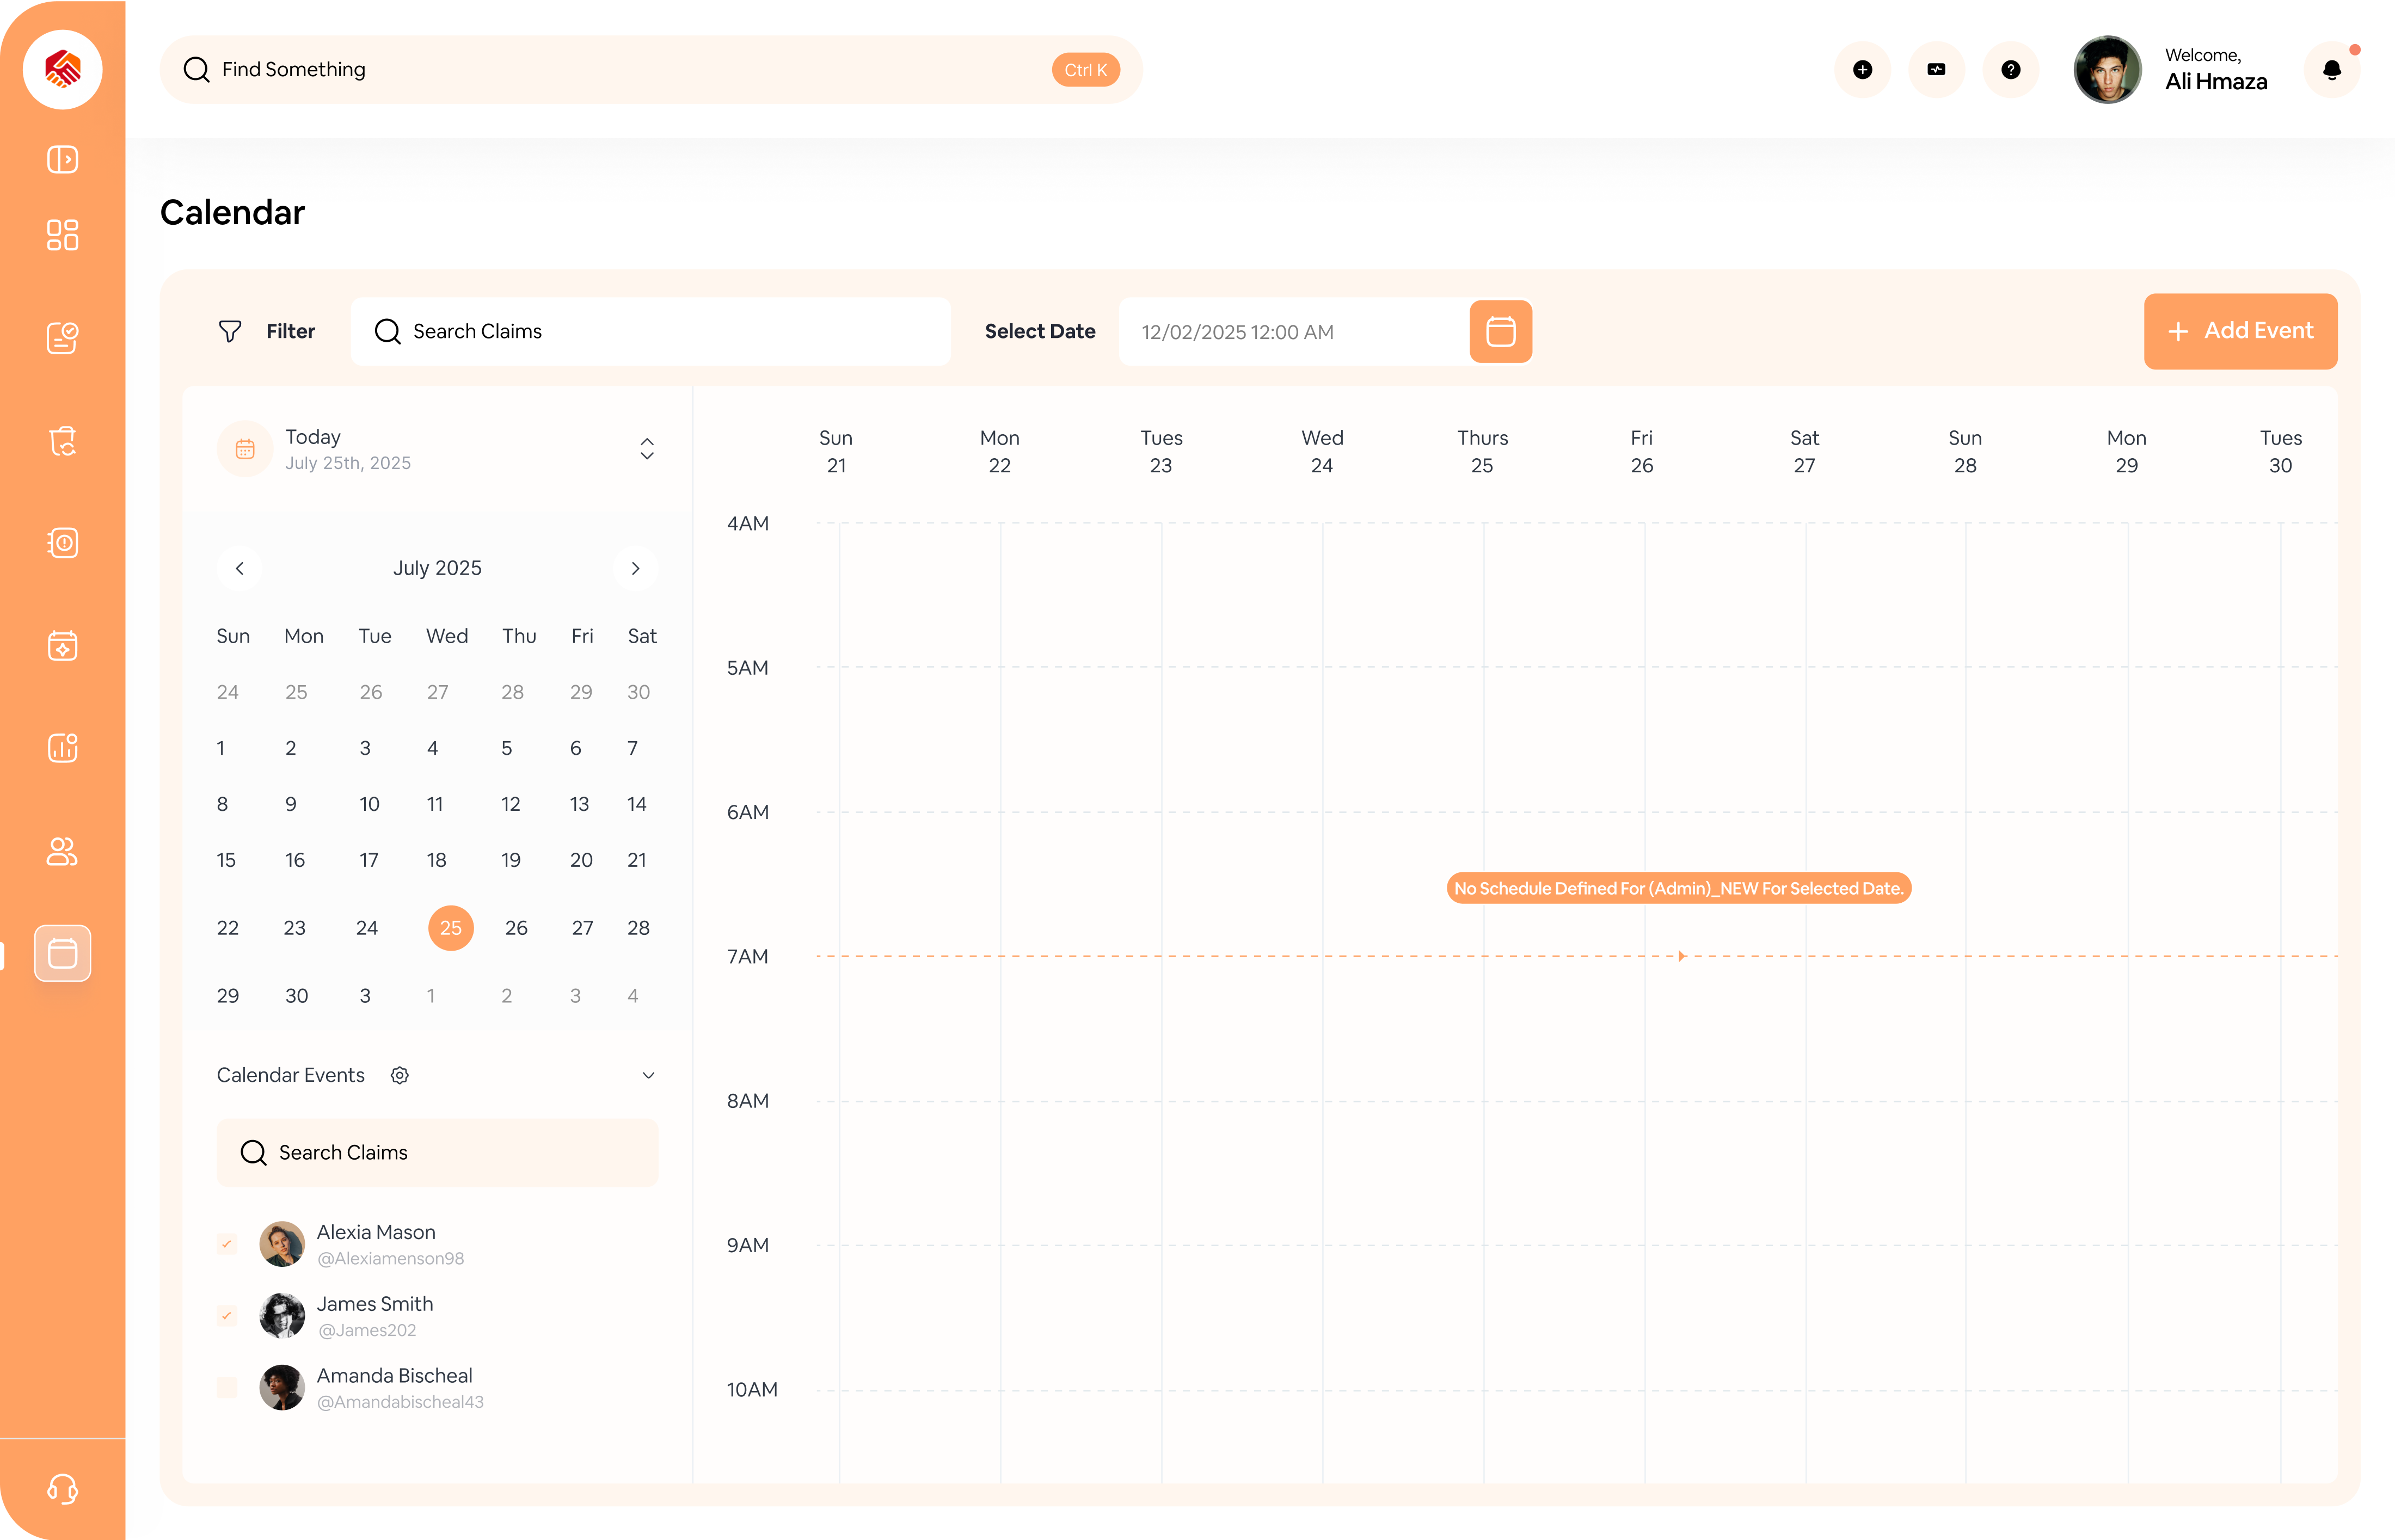This screenshot has height=1540, width=2395.
Task: Click the Filter button
Action: [267, 331]
